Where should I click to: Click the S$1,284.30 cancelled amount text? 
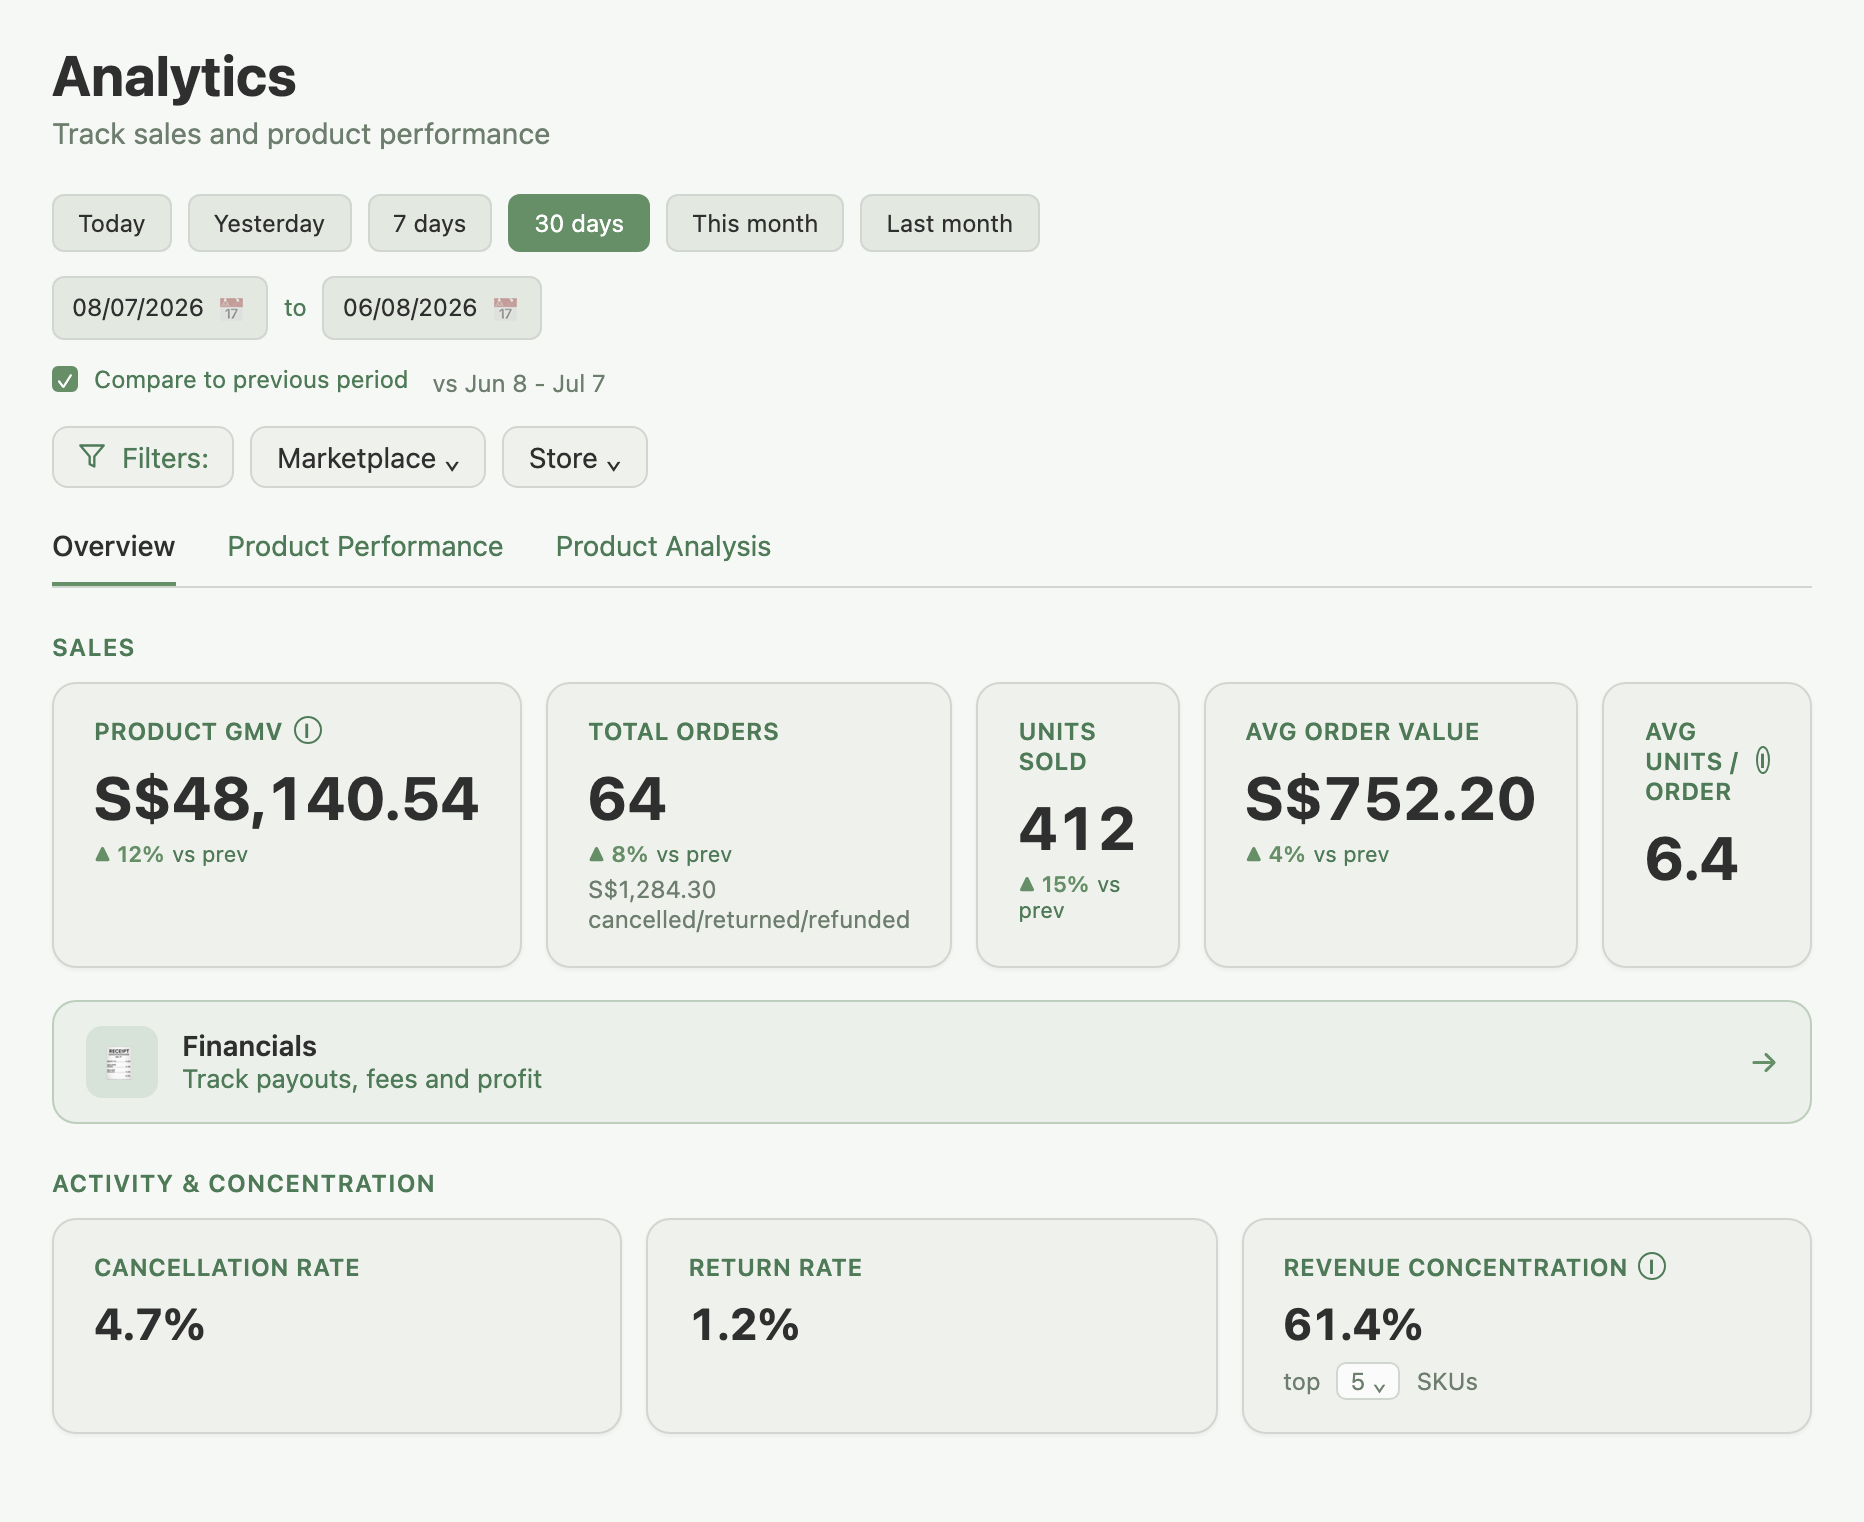(650, 890)
